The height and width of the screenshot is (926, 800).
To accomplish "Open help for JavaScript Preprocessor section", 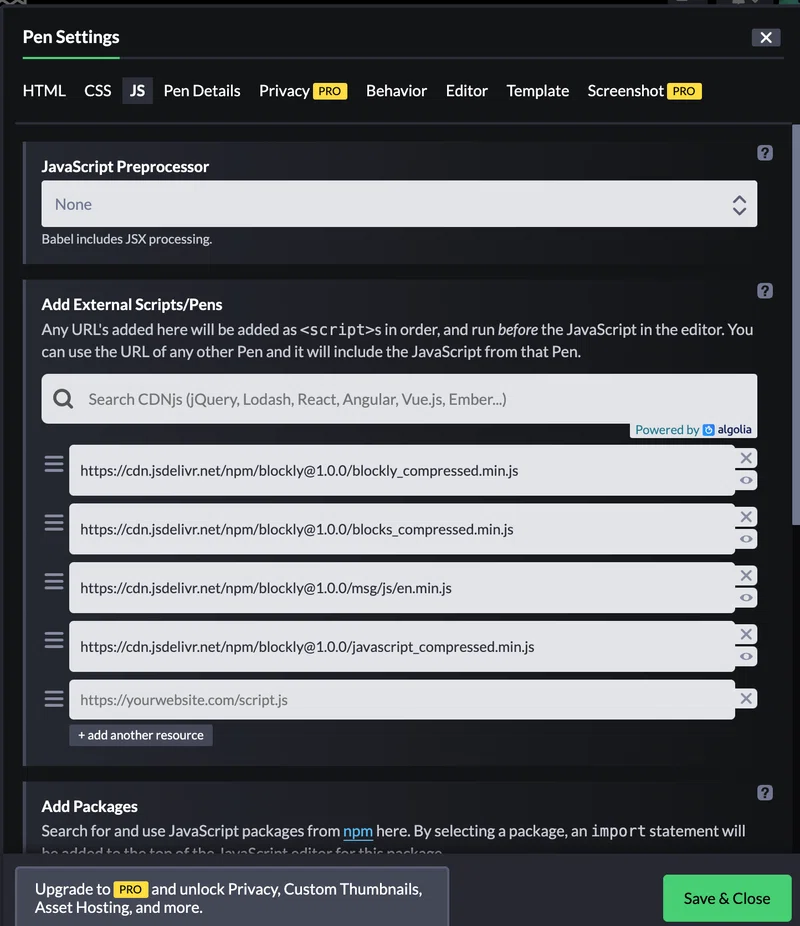I will point(765,153).
